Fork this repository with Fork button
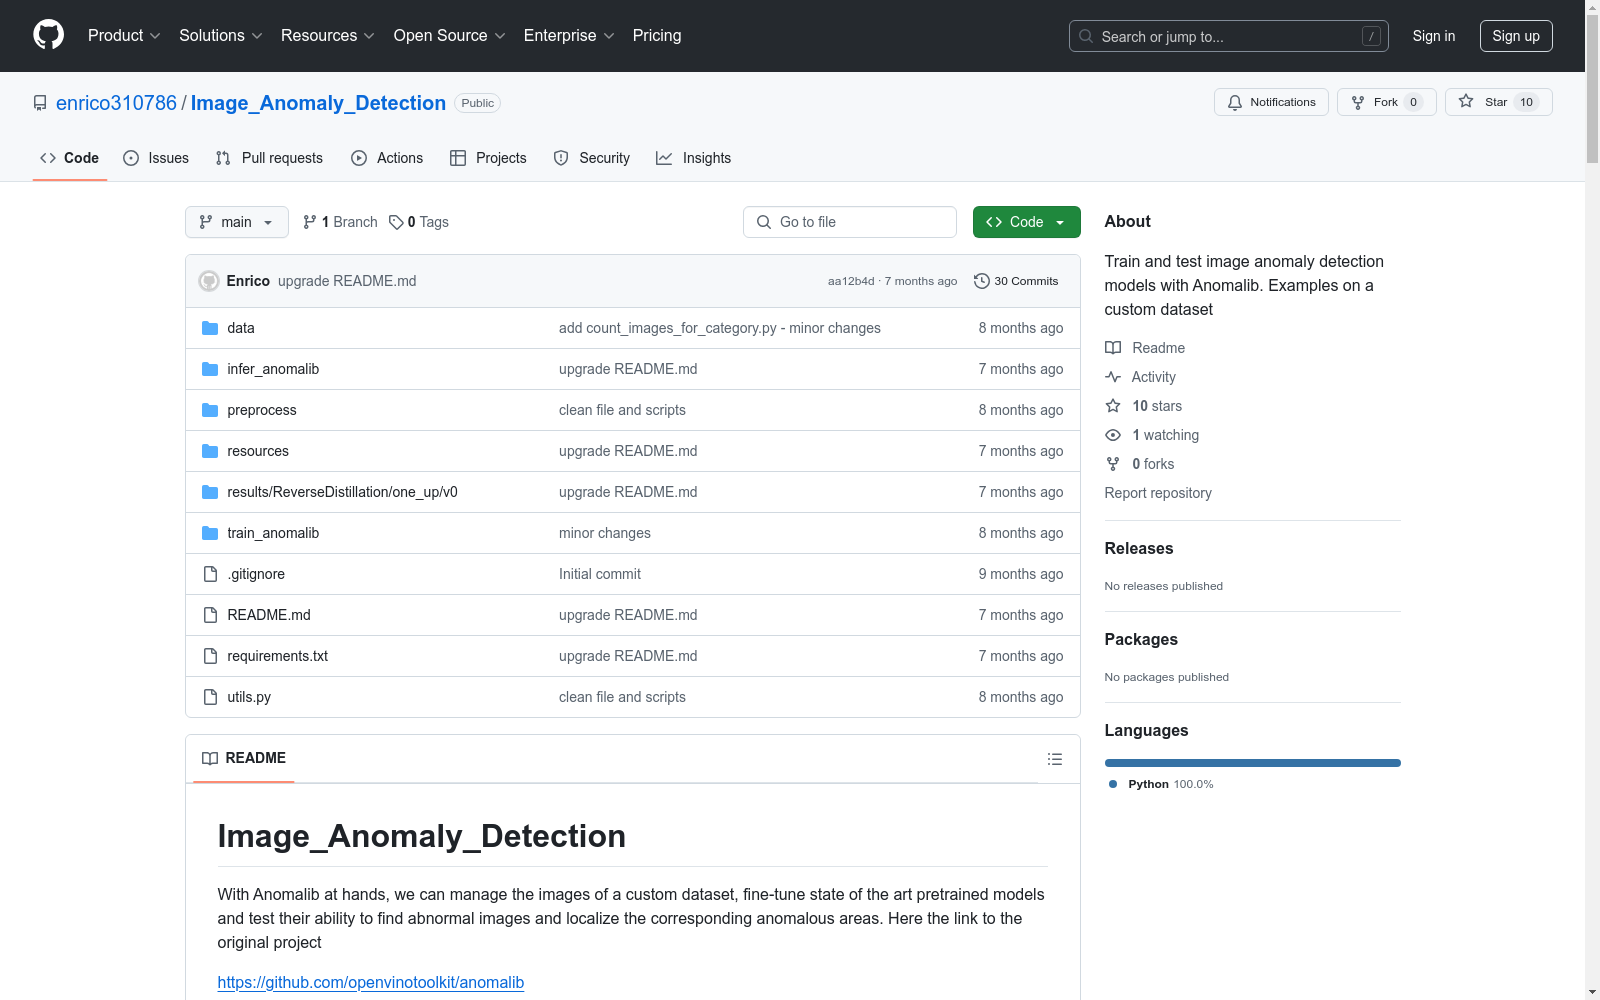This screenshot has height=1000, width=1600. (1386, 102)
